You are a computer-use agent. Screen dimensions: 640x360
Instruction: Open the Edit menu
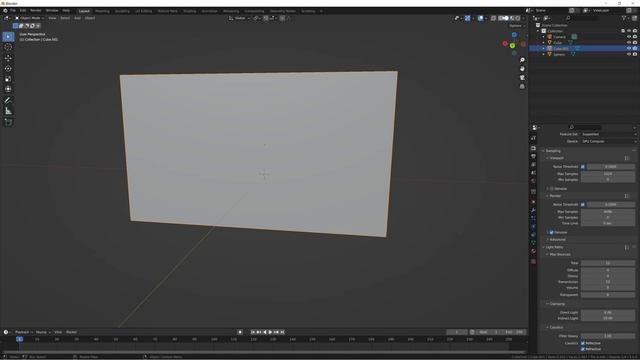point(23,11)
